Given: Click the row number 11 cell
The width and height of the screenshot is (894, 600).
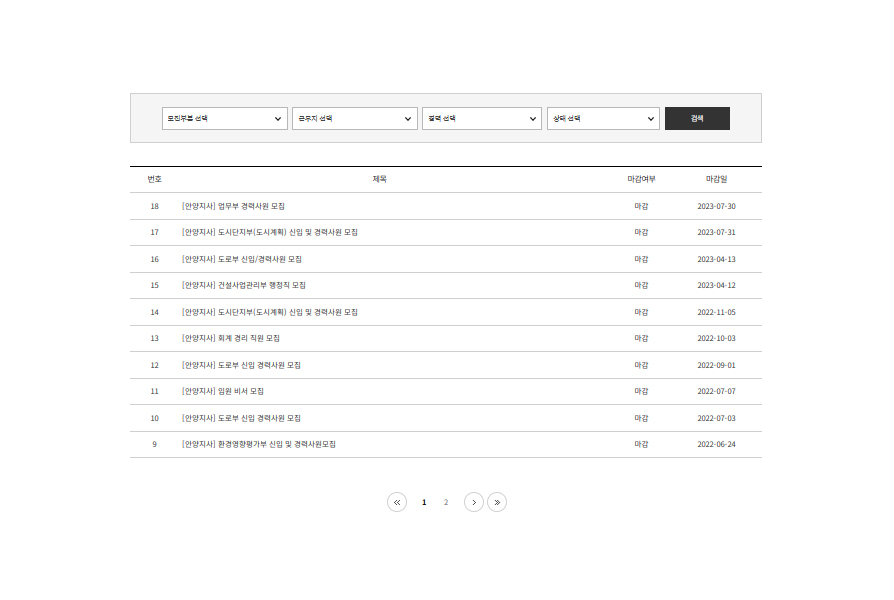Looking at the screenshot, I should pyautogui.click(x=155, y=391).
